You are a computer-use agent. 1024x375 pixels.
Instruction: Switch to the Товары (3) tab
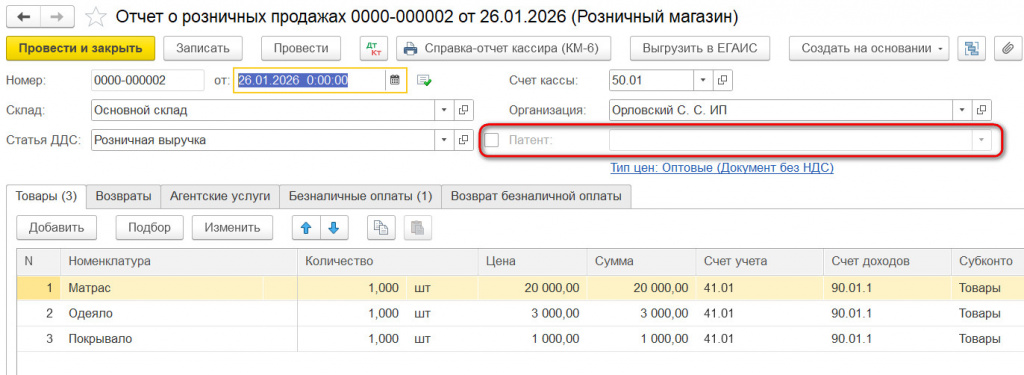[x=46, y=196]
